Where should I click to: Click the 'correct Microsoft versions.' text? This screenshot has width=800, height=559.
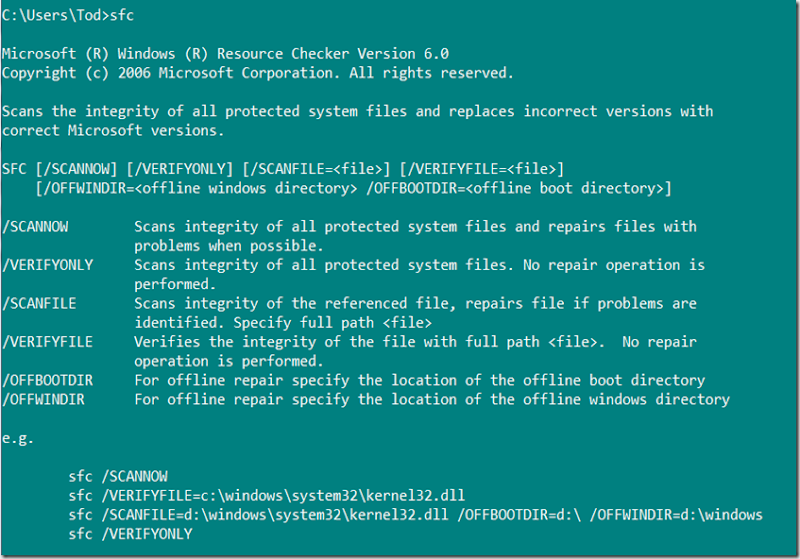[x=113, y=131]
